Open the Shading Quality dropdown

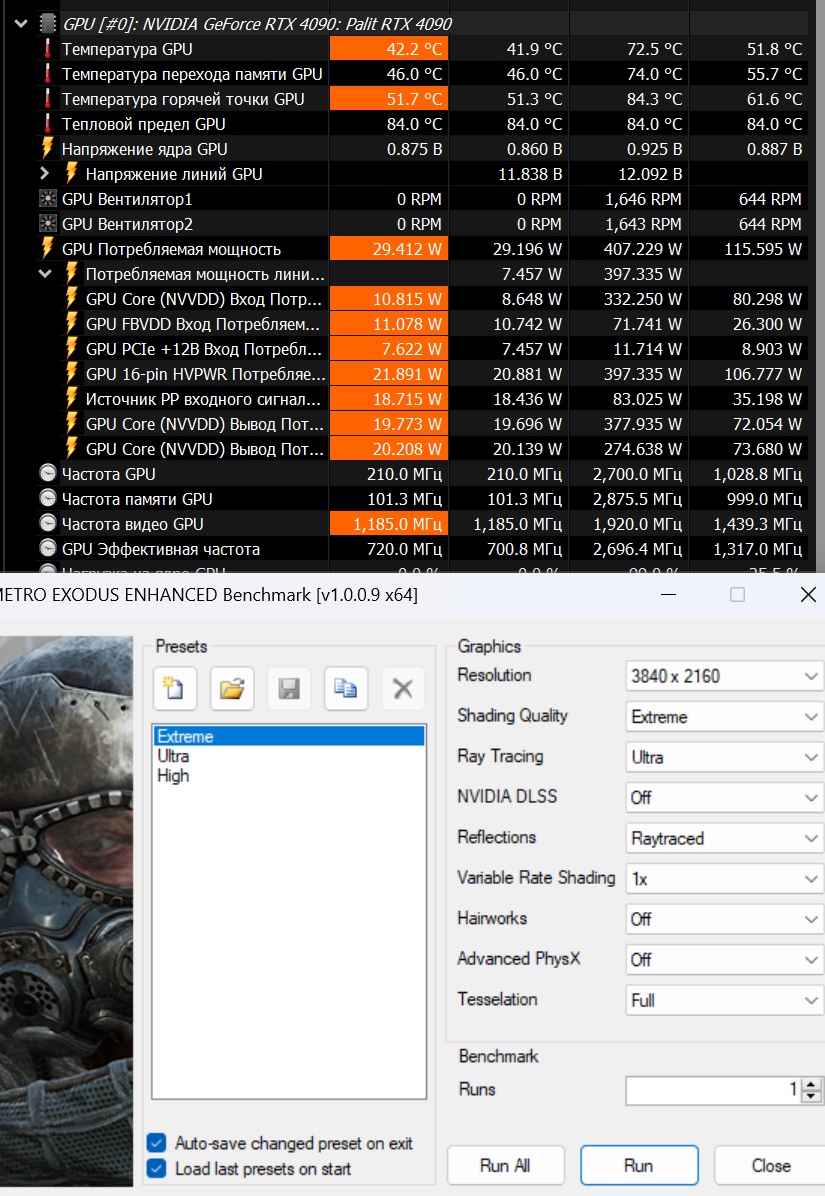coord(724,716)
